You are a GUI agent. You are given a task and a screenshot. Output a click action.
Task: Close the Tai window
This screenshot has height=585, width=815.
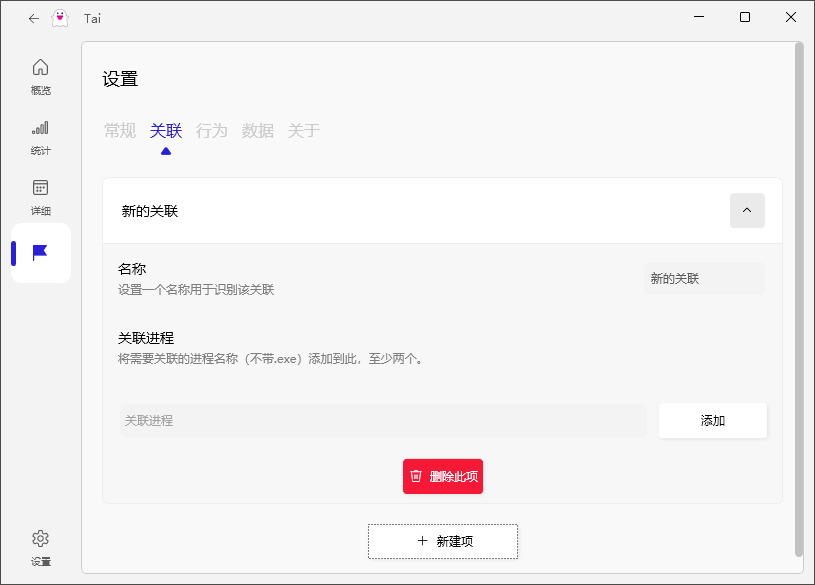pyautogui.click(x=791, y=17)
